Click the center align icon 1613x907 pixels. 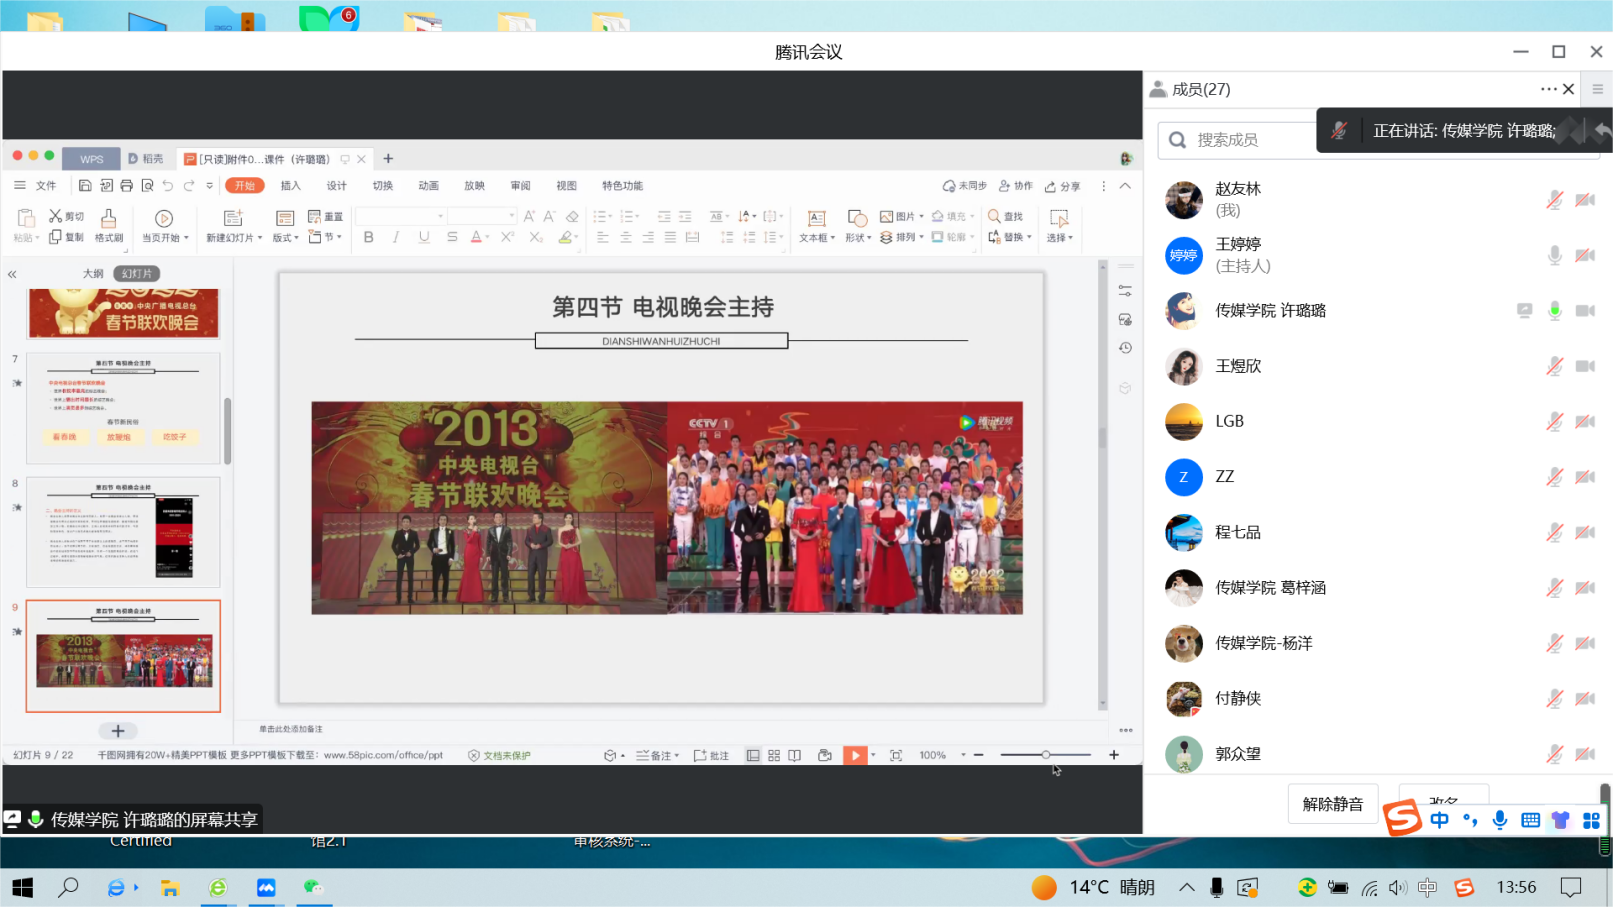625,238
